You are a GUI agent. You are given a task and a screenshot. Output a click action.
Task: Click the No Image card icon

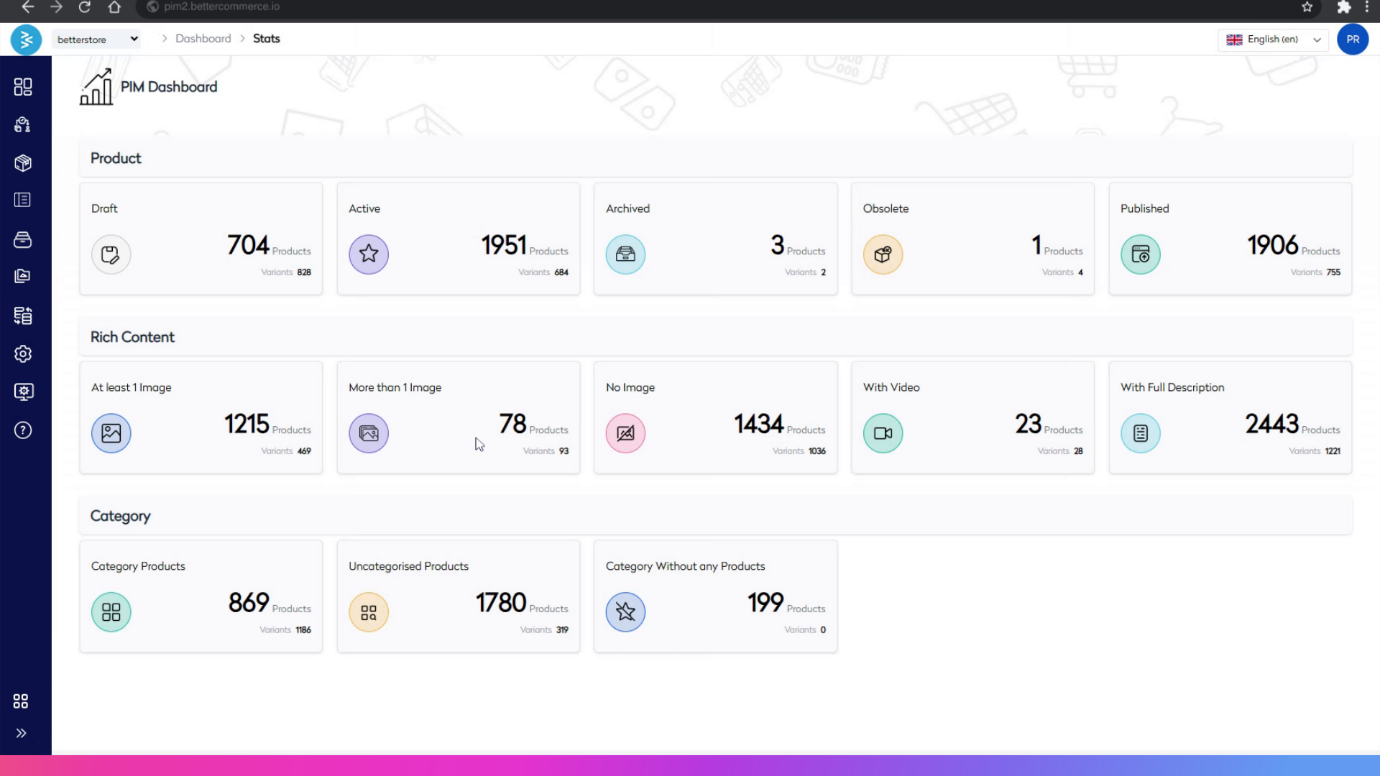point(625,433)
